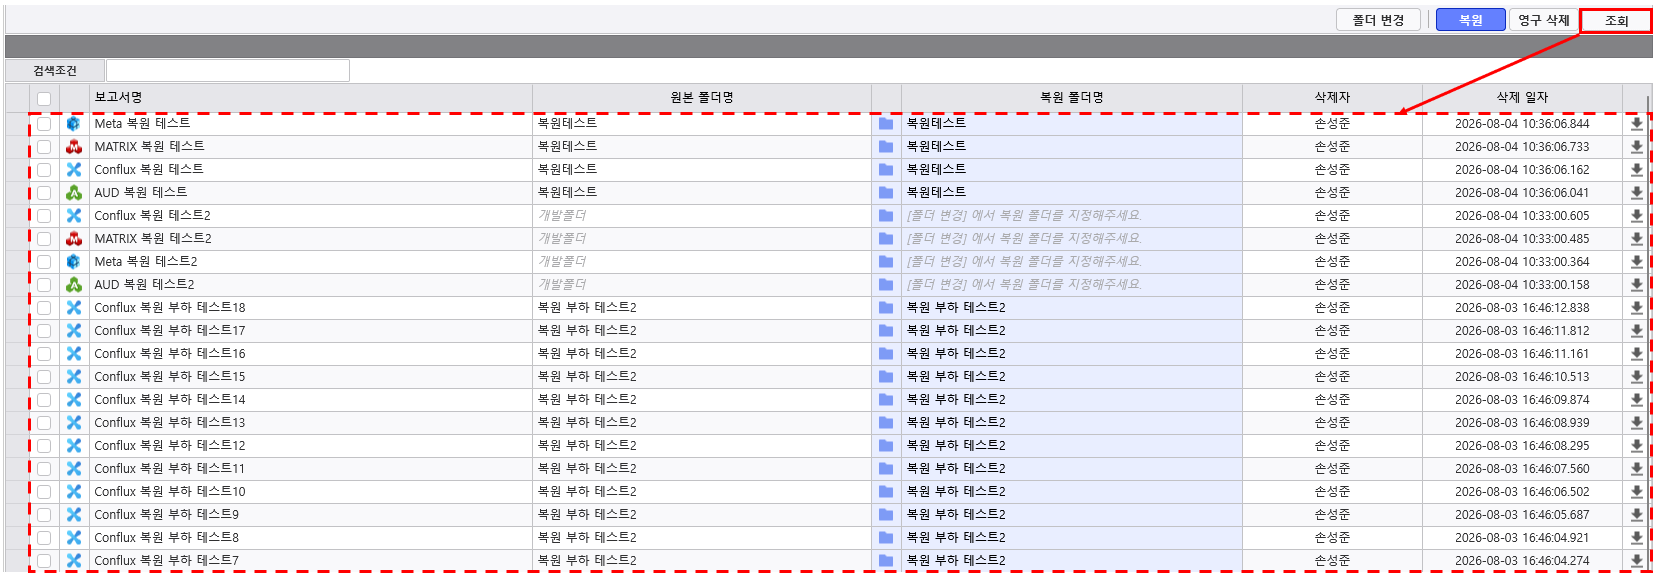
Task: Click the Meta report icon for Meta 복원 테스트
Action: coord(74,124)
